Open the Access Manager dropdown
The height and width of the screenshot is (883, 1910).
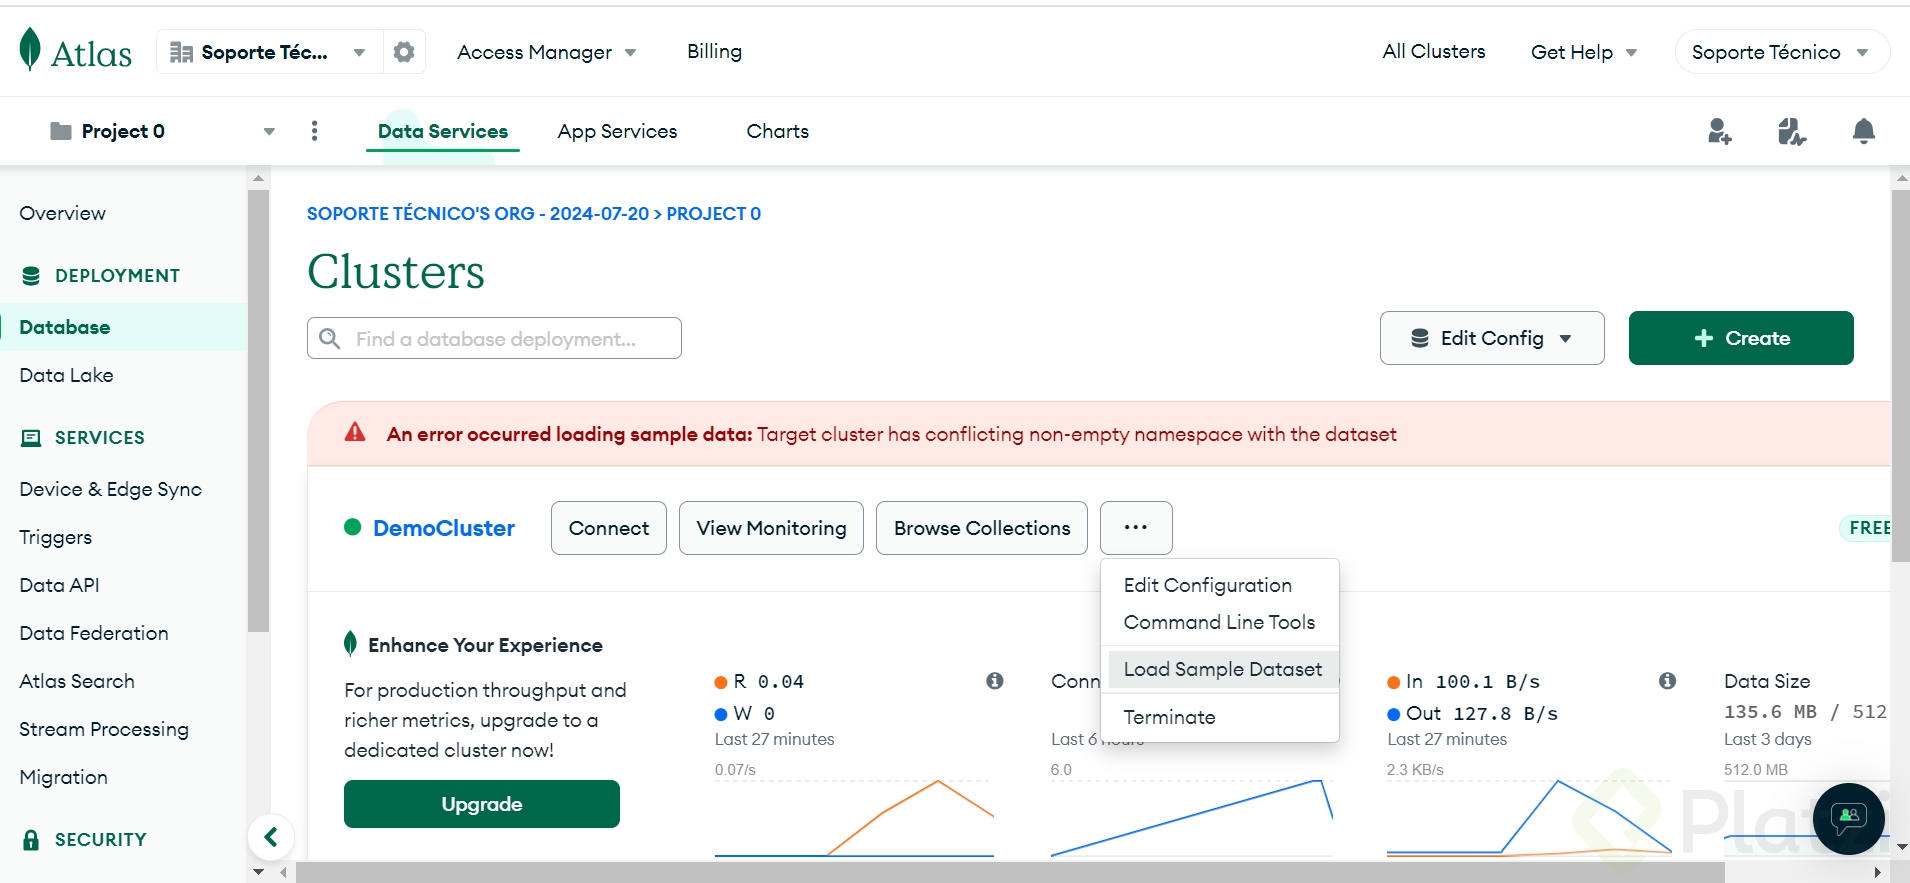pos(547,52)
